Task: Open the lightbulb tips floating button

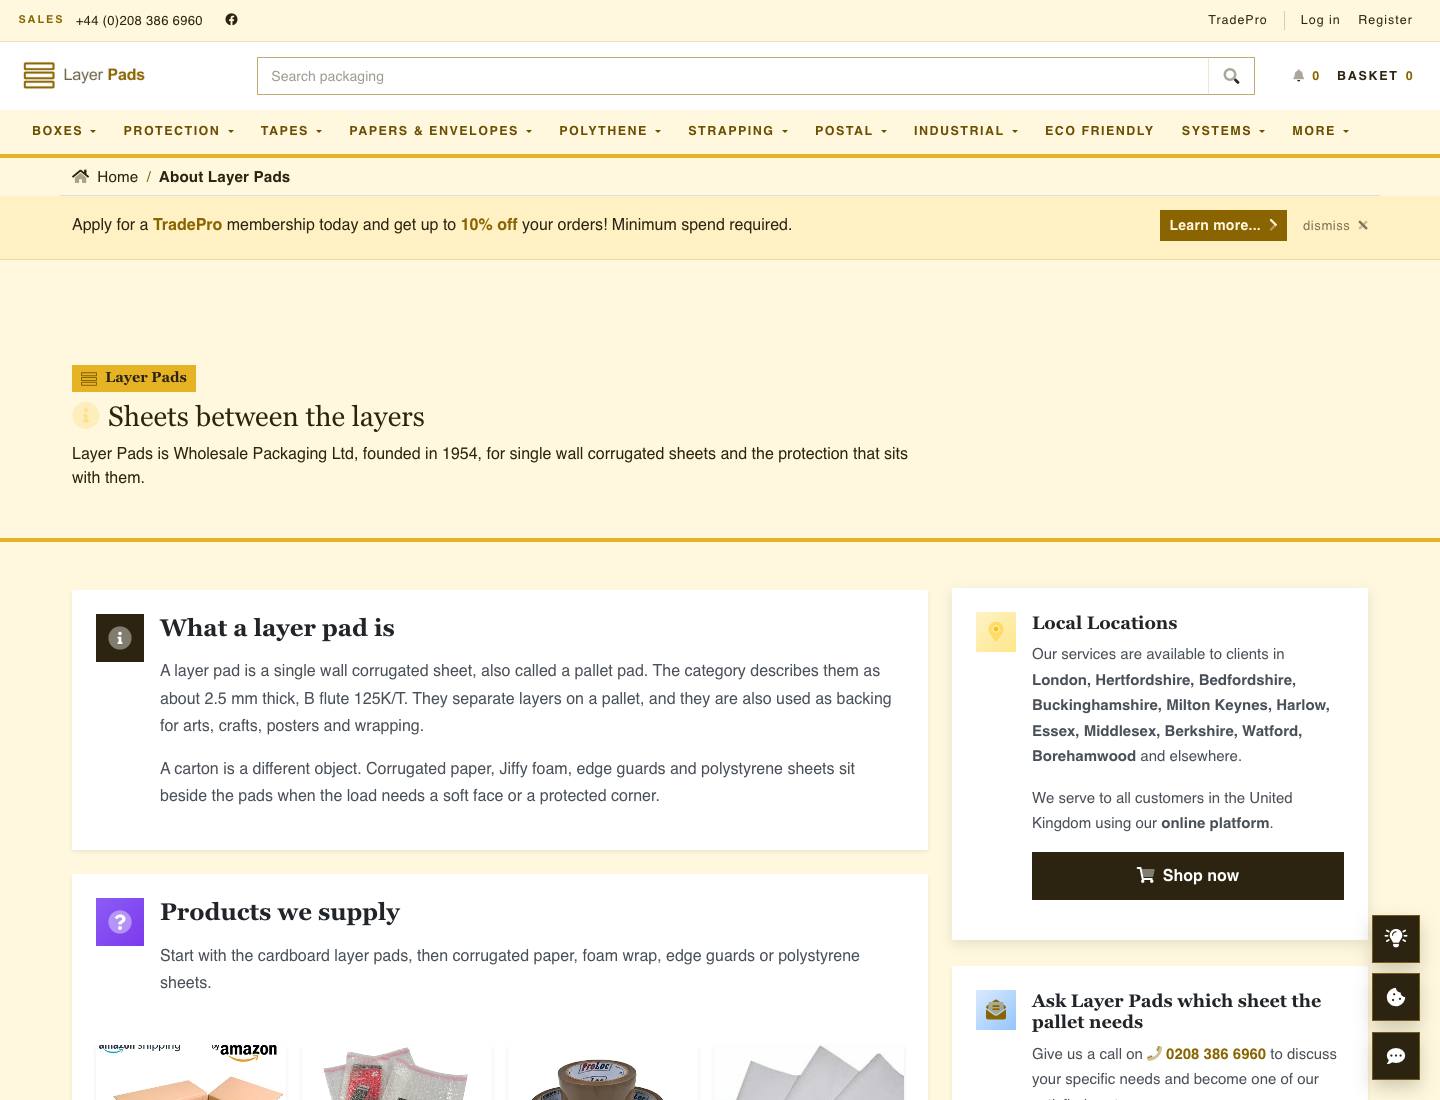Action: (1396, 938)
